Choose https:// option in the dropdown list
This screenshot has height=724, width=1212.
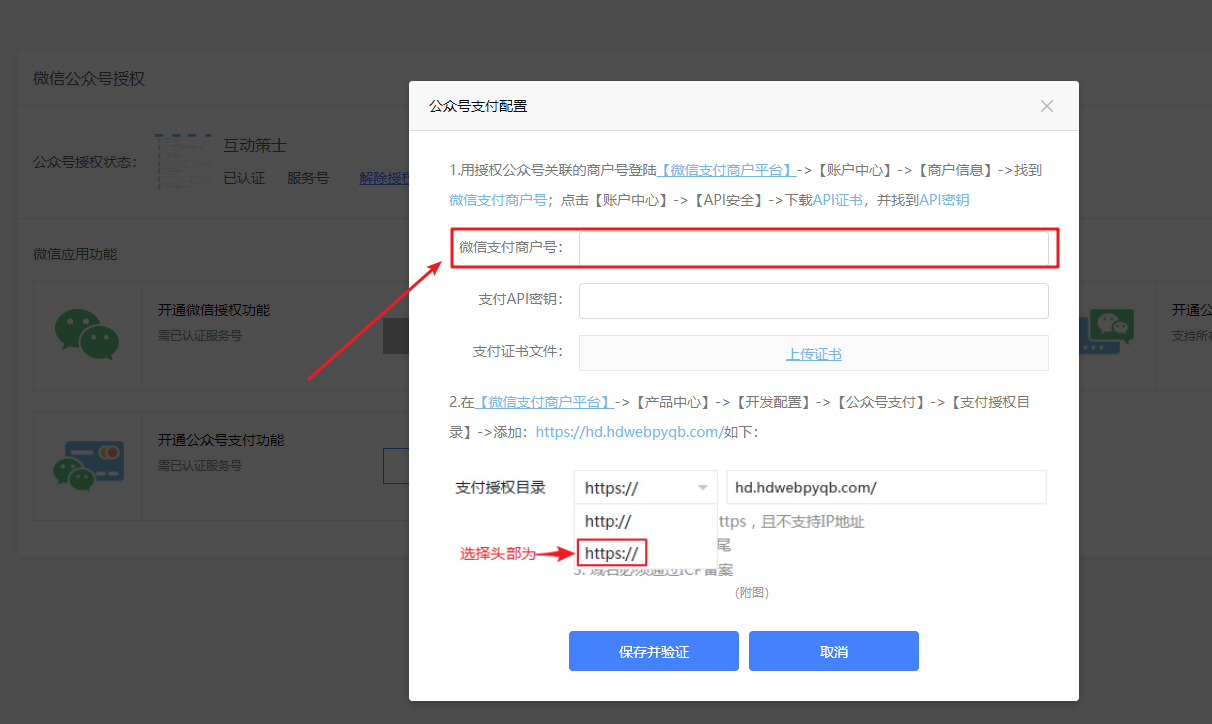(x=612, y=553)
